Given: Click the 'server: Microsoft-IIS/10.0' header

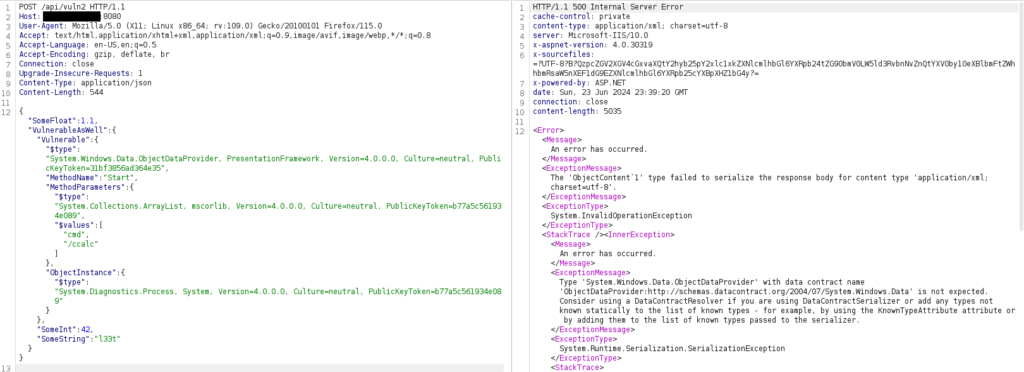Looking at the screenshot, I should coord(590,35).
